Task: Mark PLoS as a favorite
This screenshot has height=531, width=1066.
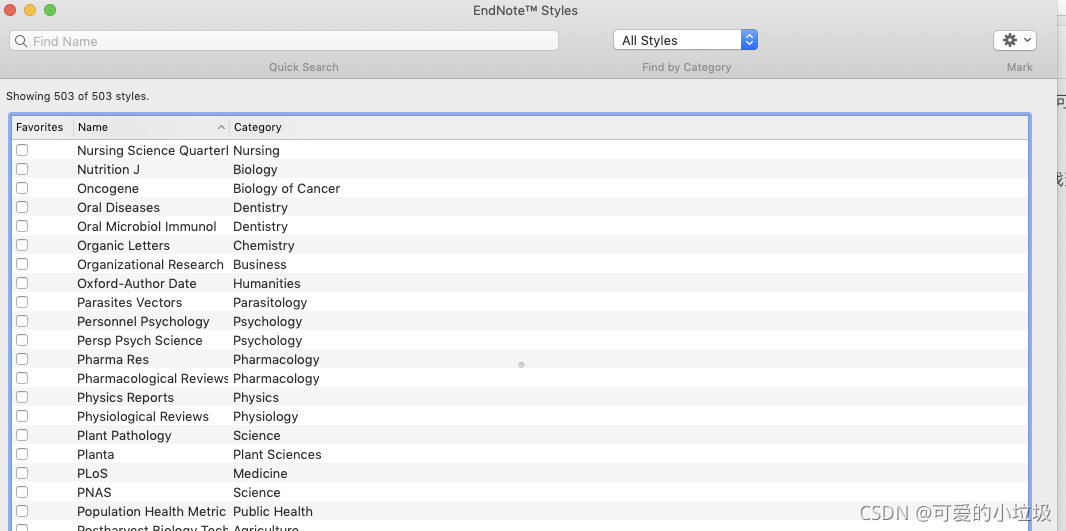Action: [x=22, y=473]
